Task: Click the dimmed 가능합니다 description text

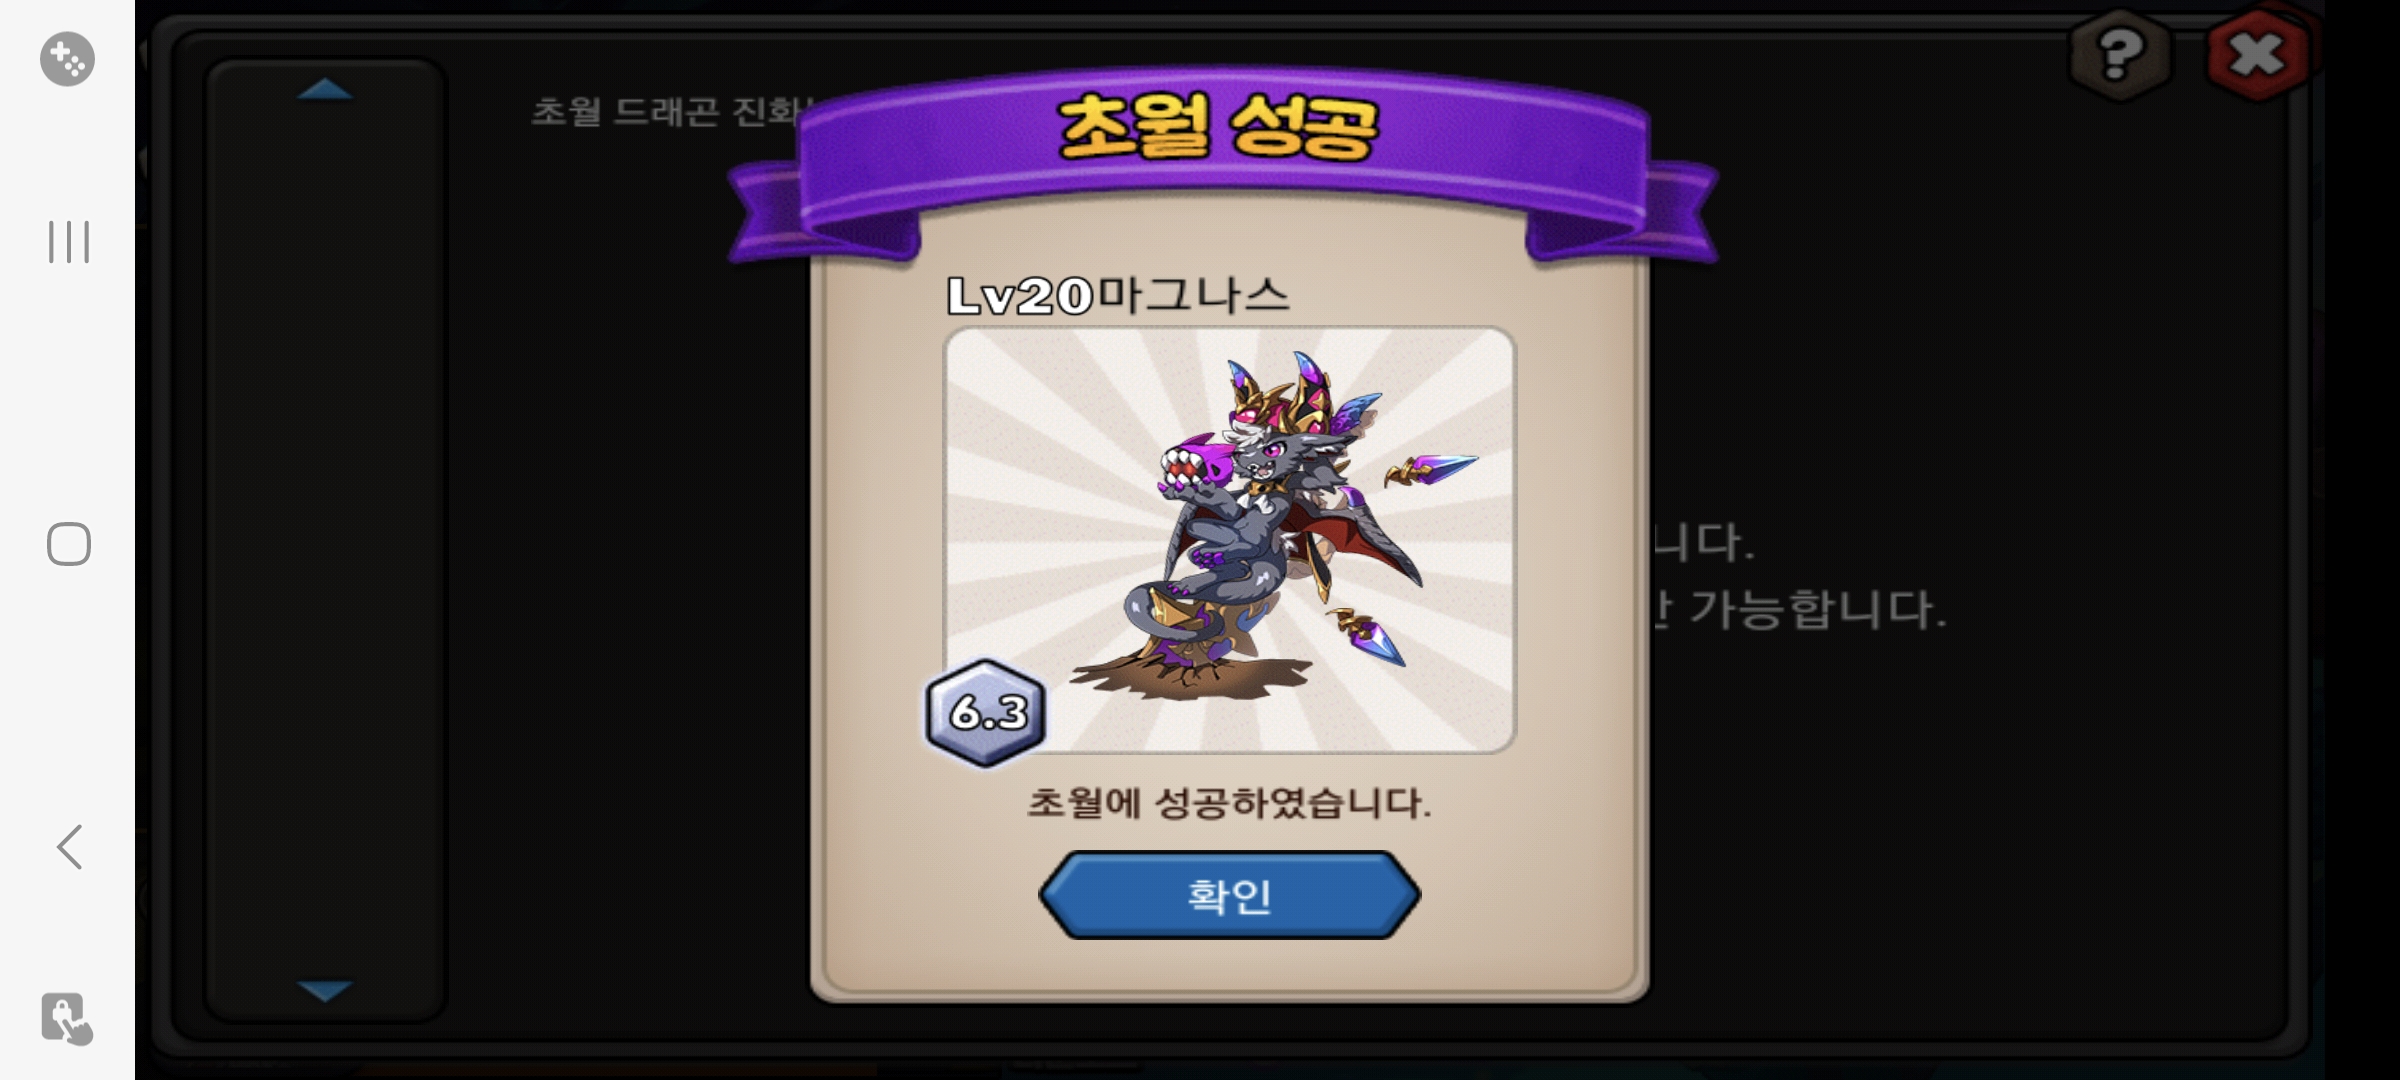Action: click(x=1818, y=609)
